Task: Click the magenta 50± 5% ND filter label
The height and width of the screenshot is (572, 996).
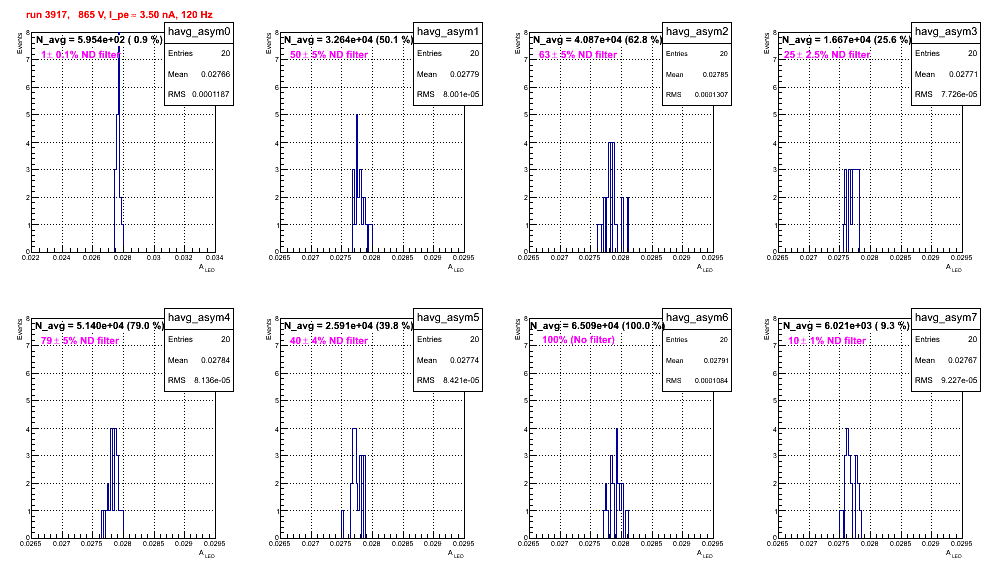Action: (329, 55)
